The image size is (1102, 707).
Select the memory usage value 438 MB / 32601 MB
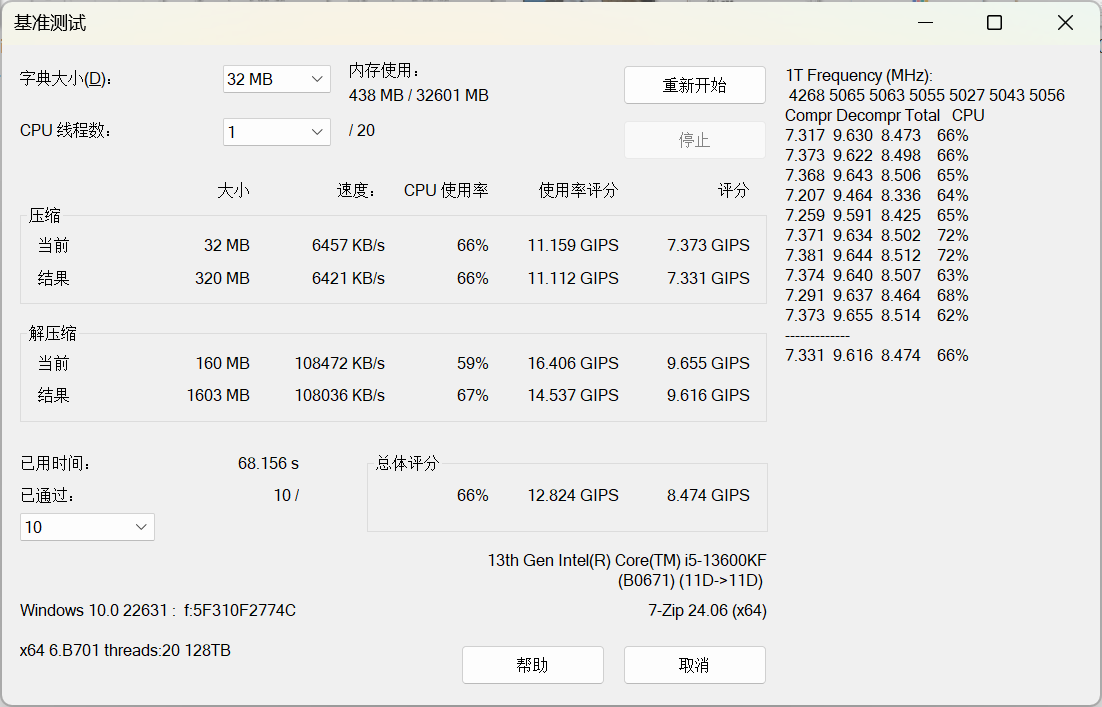418,96
